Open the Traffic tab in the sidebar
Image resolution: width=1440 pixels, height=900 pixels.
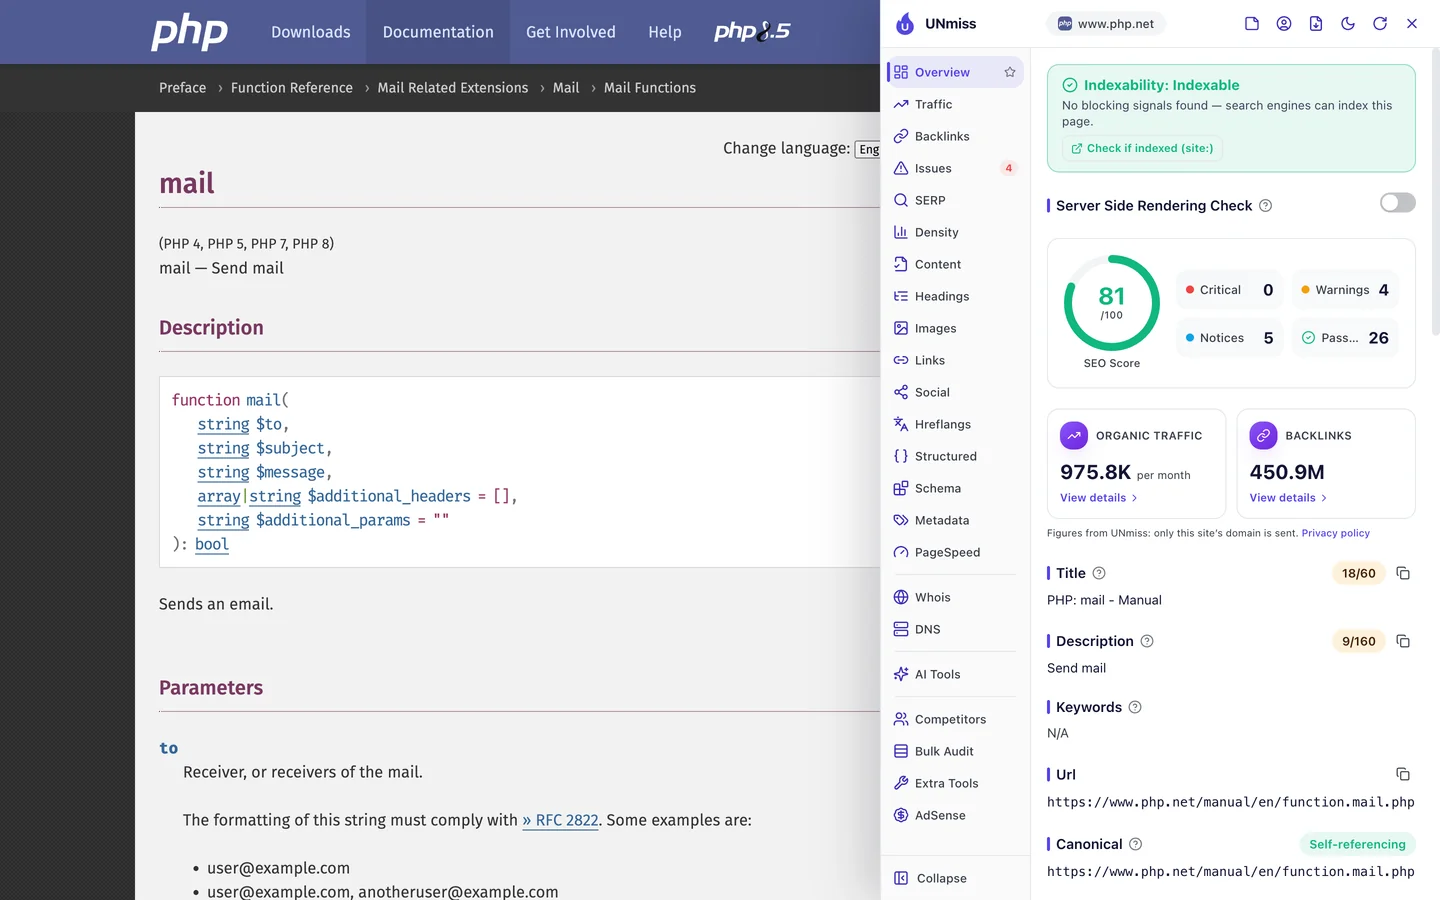955,104
